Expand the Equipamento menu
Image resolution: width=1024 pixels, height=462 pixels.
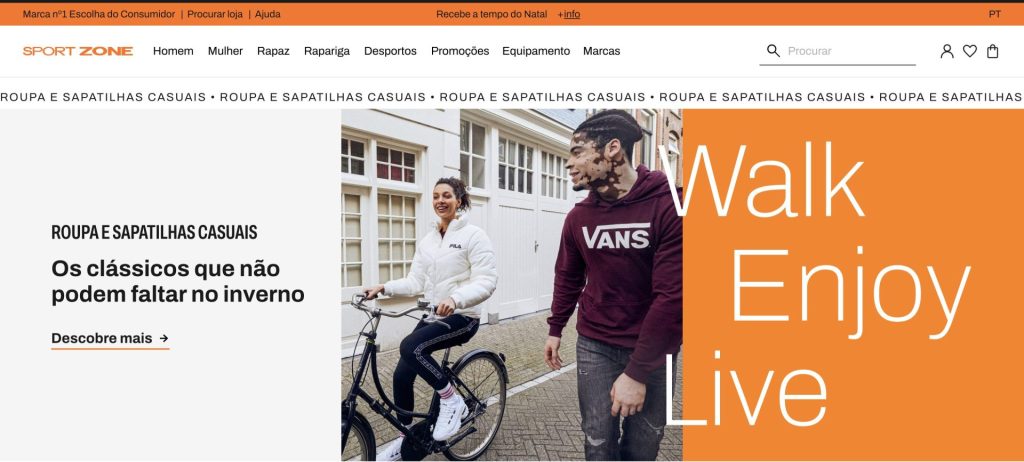(x=536, y=51)
